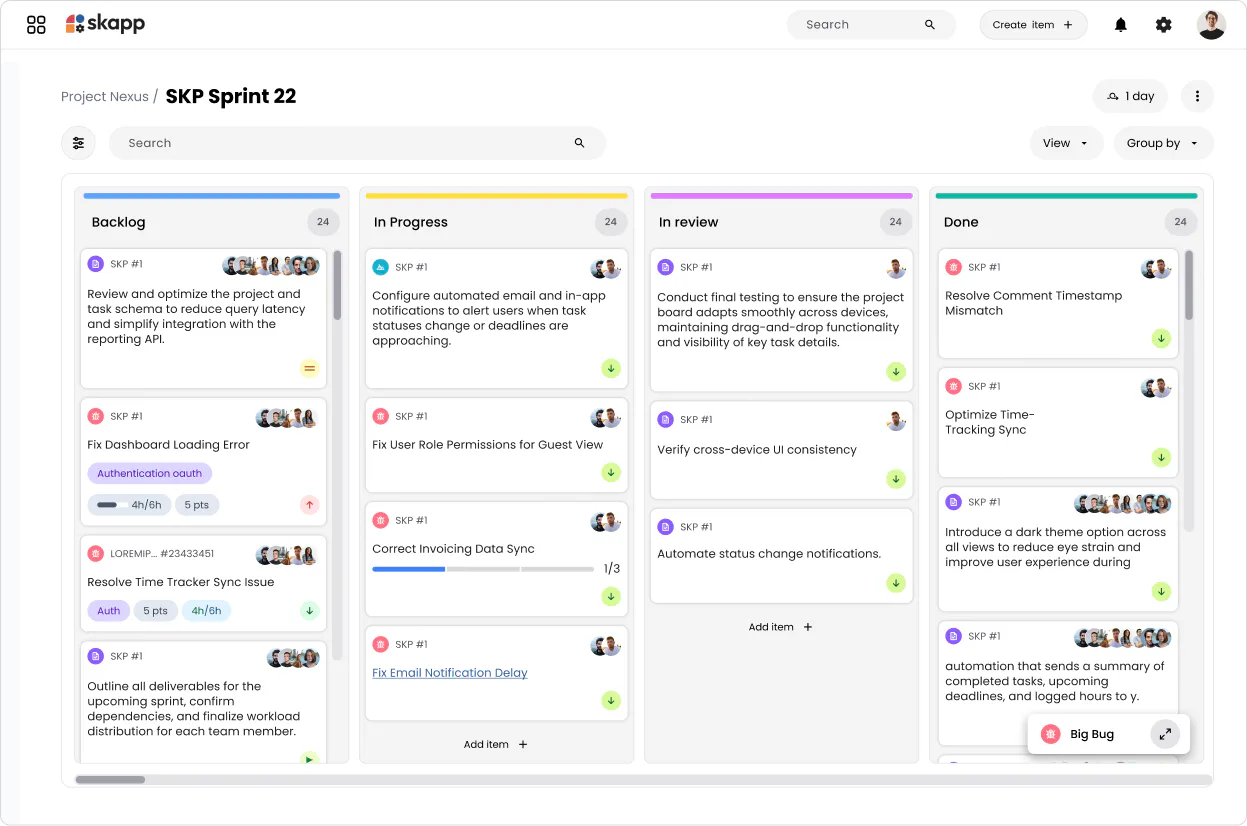
Task: Click the In Progress count badge 24
Action: pos(610,222)
